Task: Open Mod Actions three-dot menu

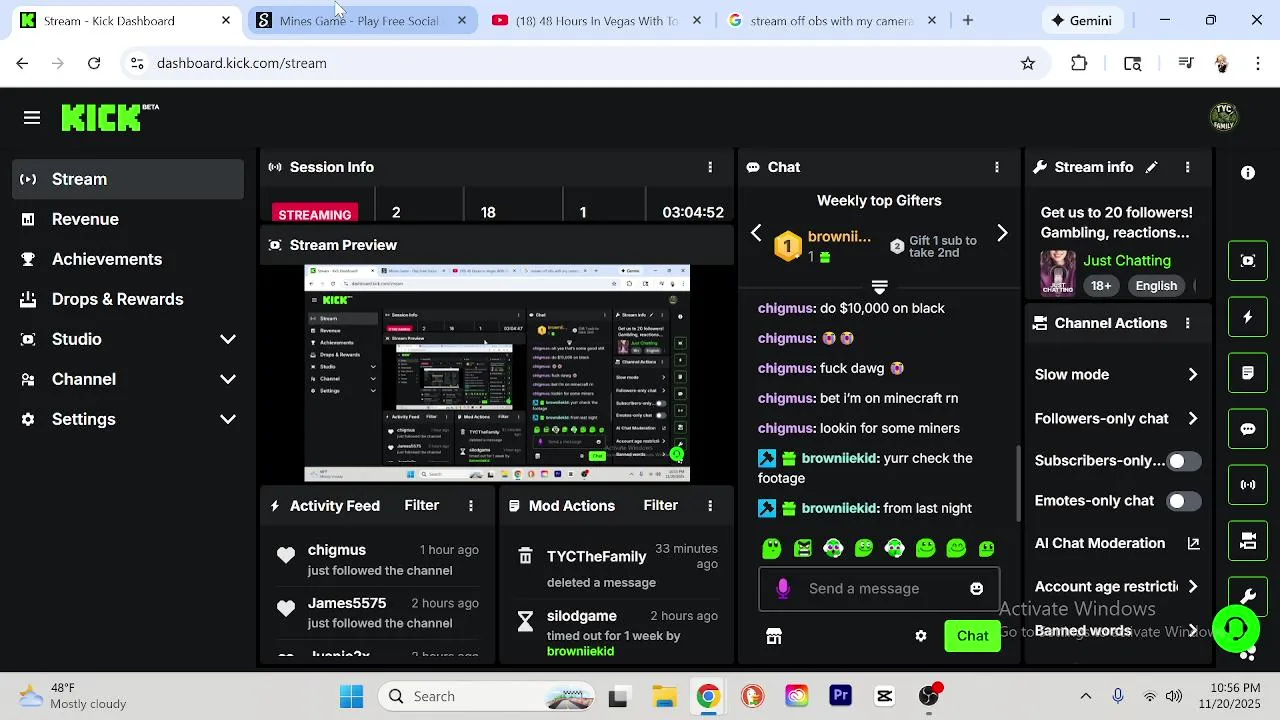Action: coord(710,506)
